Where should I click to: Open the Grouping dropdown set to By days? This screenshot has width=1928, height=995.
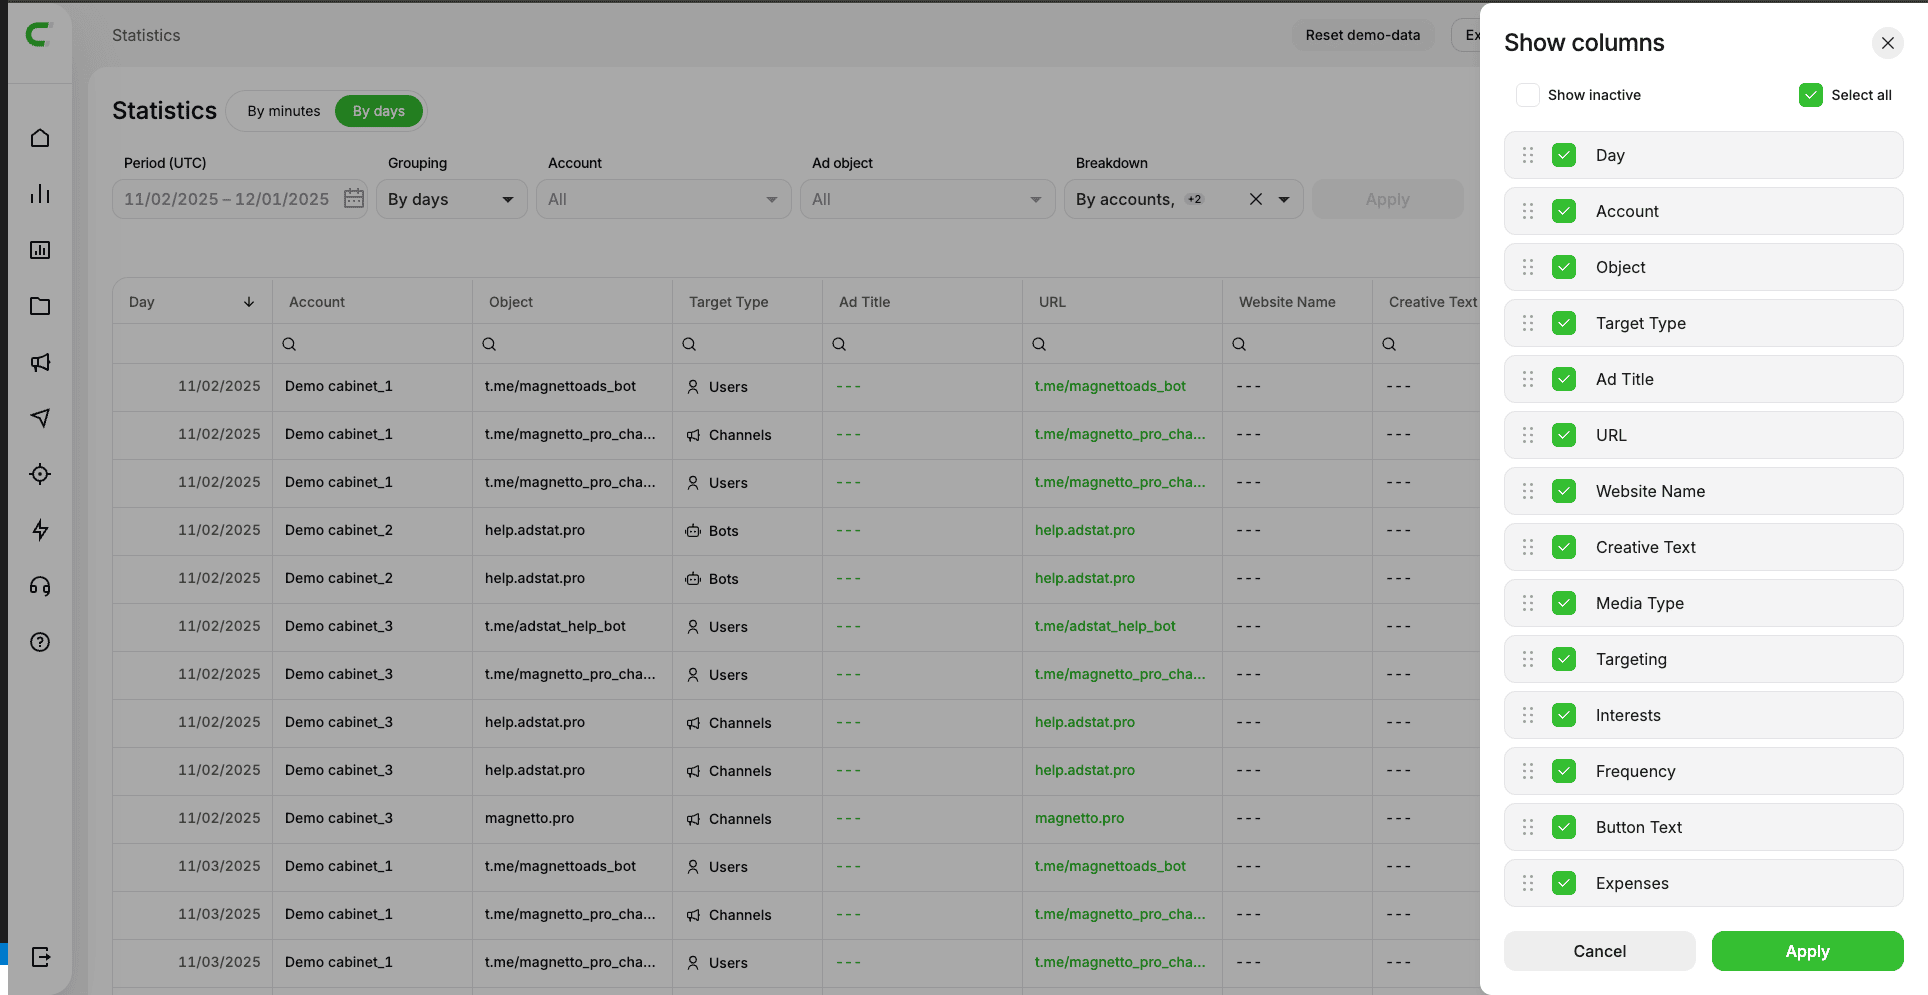(x=451, y=199)
